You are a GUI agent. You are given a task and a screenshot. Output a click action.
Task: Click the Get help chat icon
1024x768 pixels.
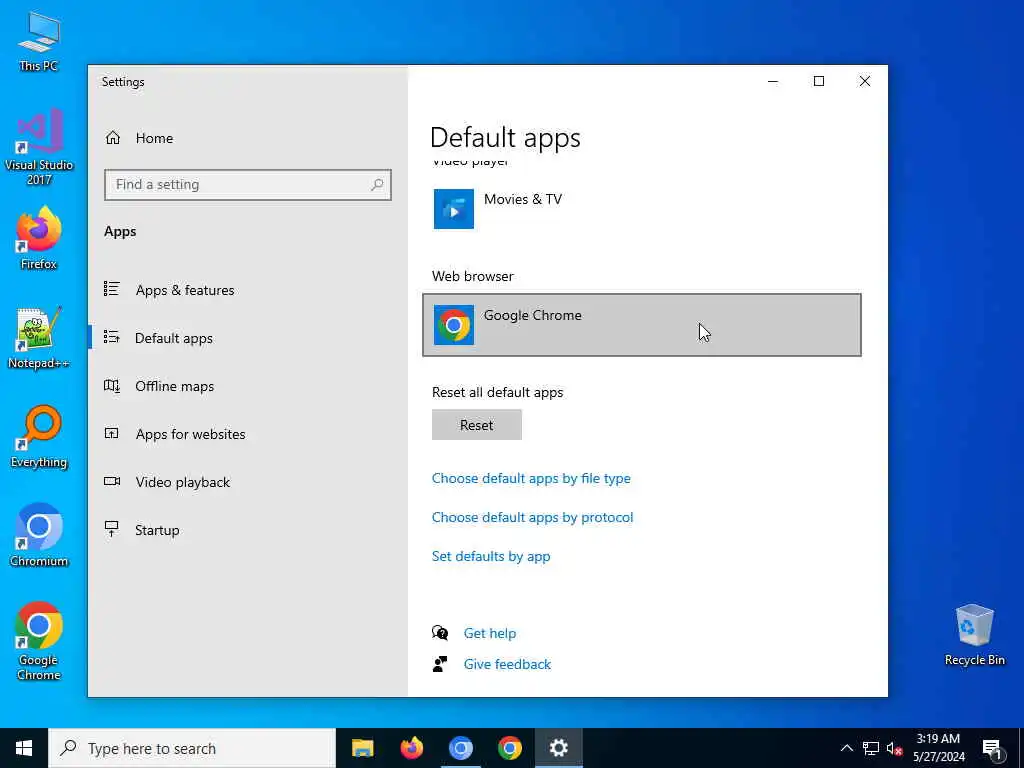tap(440, 633)
